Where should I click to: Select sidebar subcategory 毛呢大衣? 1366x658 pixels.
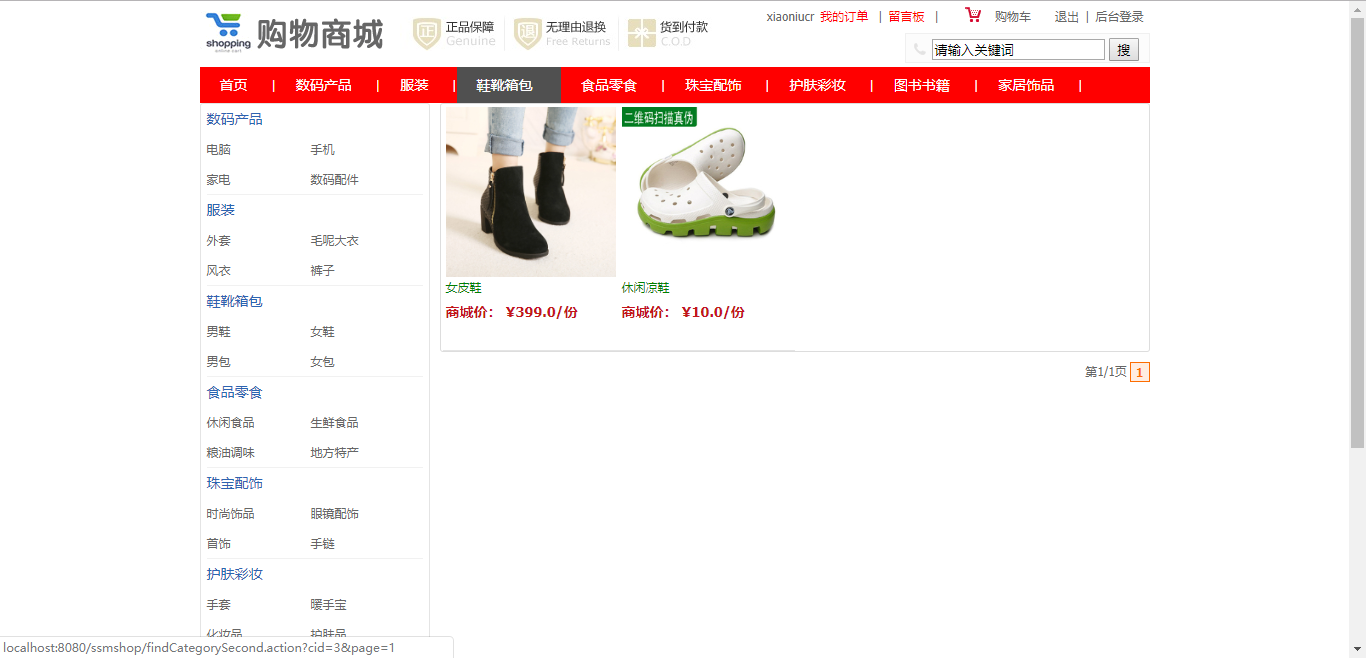pos(334,241)
